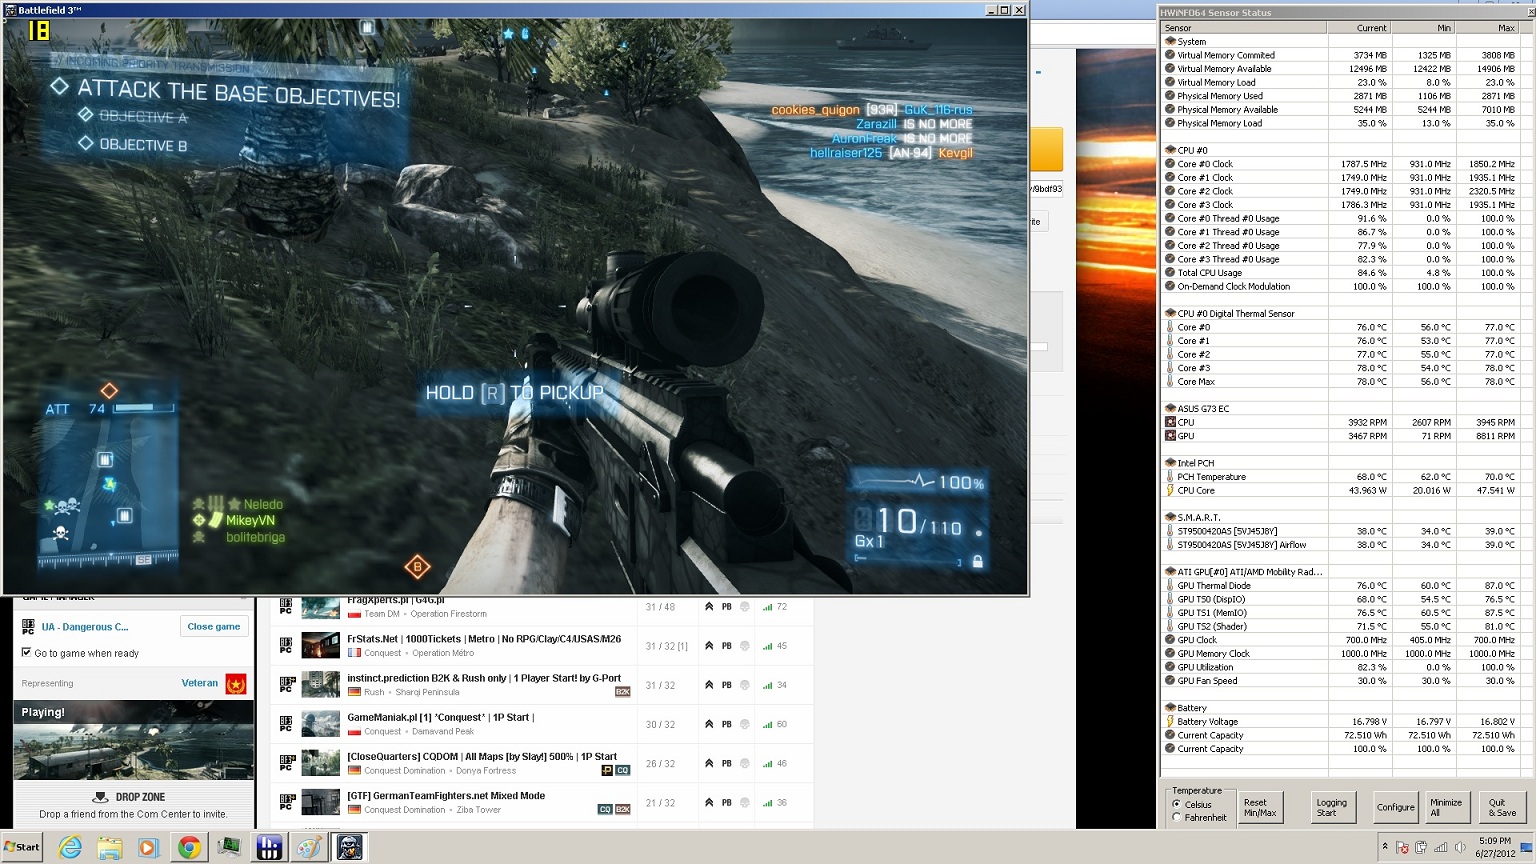Viewport: 1536px width, 864px height.
Task: Click the BF3 PC icon beside UA - Dangerous
Action: pos(28,627)
